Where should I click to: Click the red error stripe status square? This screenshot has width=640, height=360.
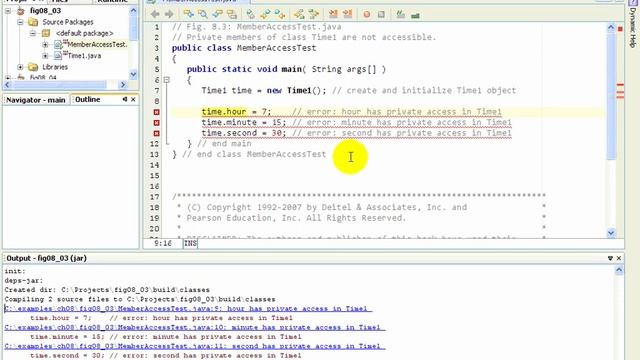click(x=620, y=29)
